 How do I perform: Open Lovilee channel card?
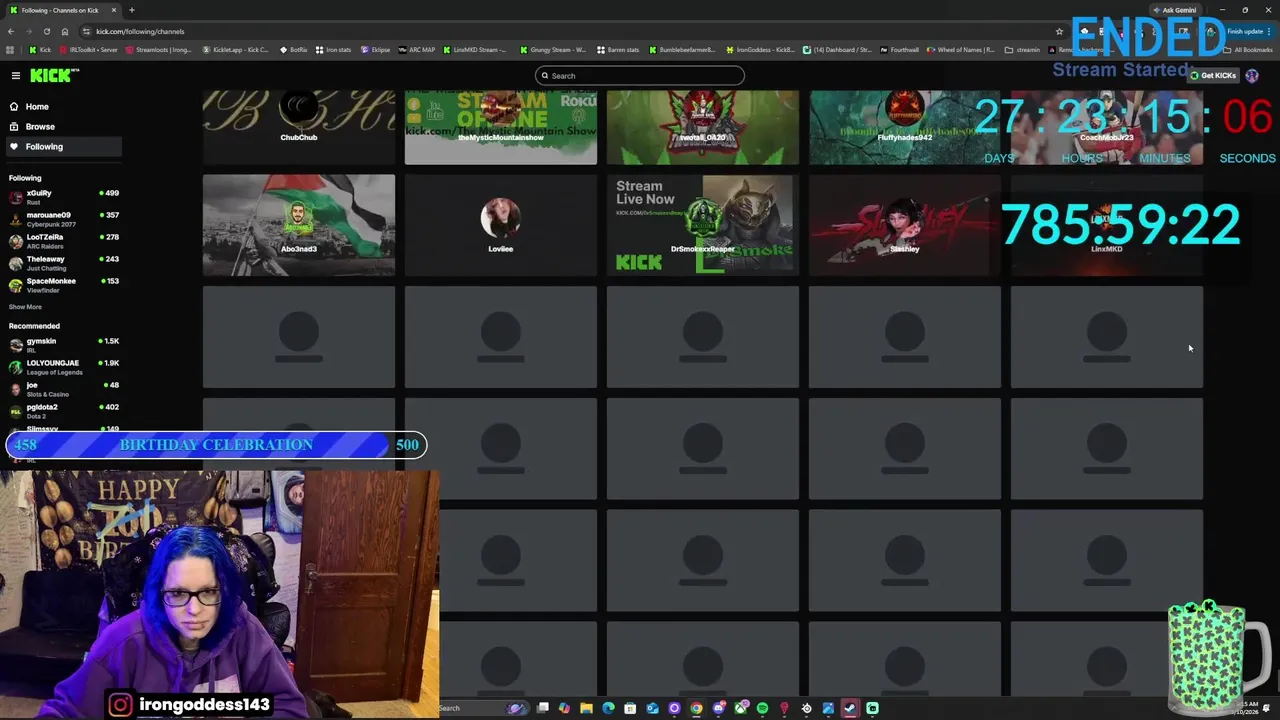(500, 225)
